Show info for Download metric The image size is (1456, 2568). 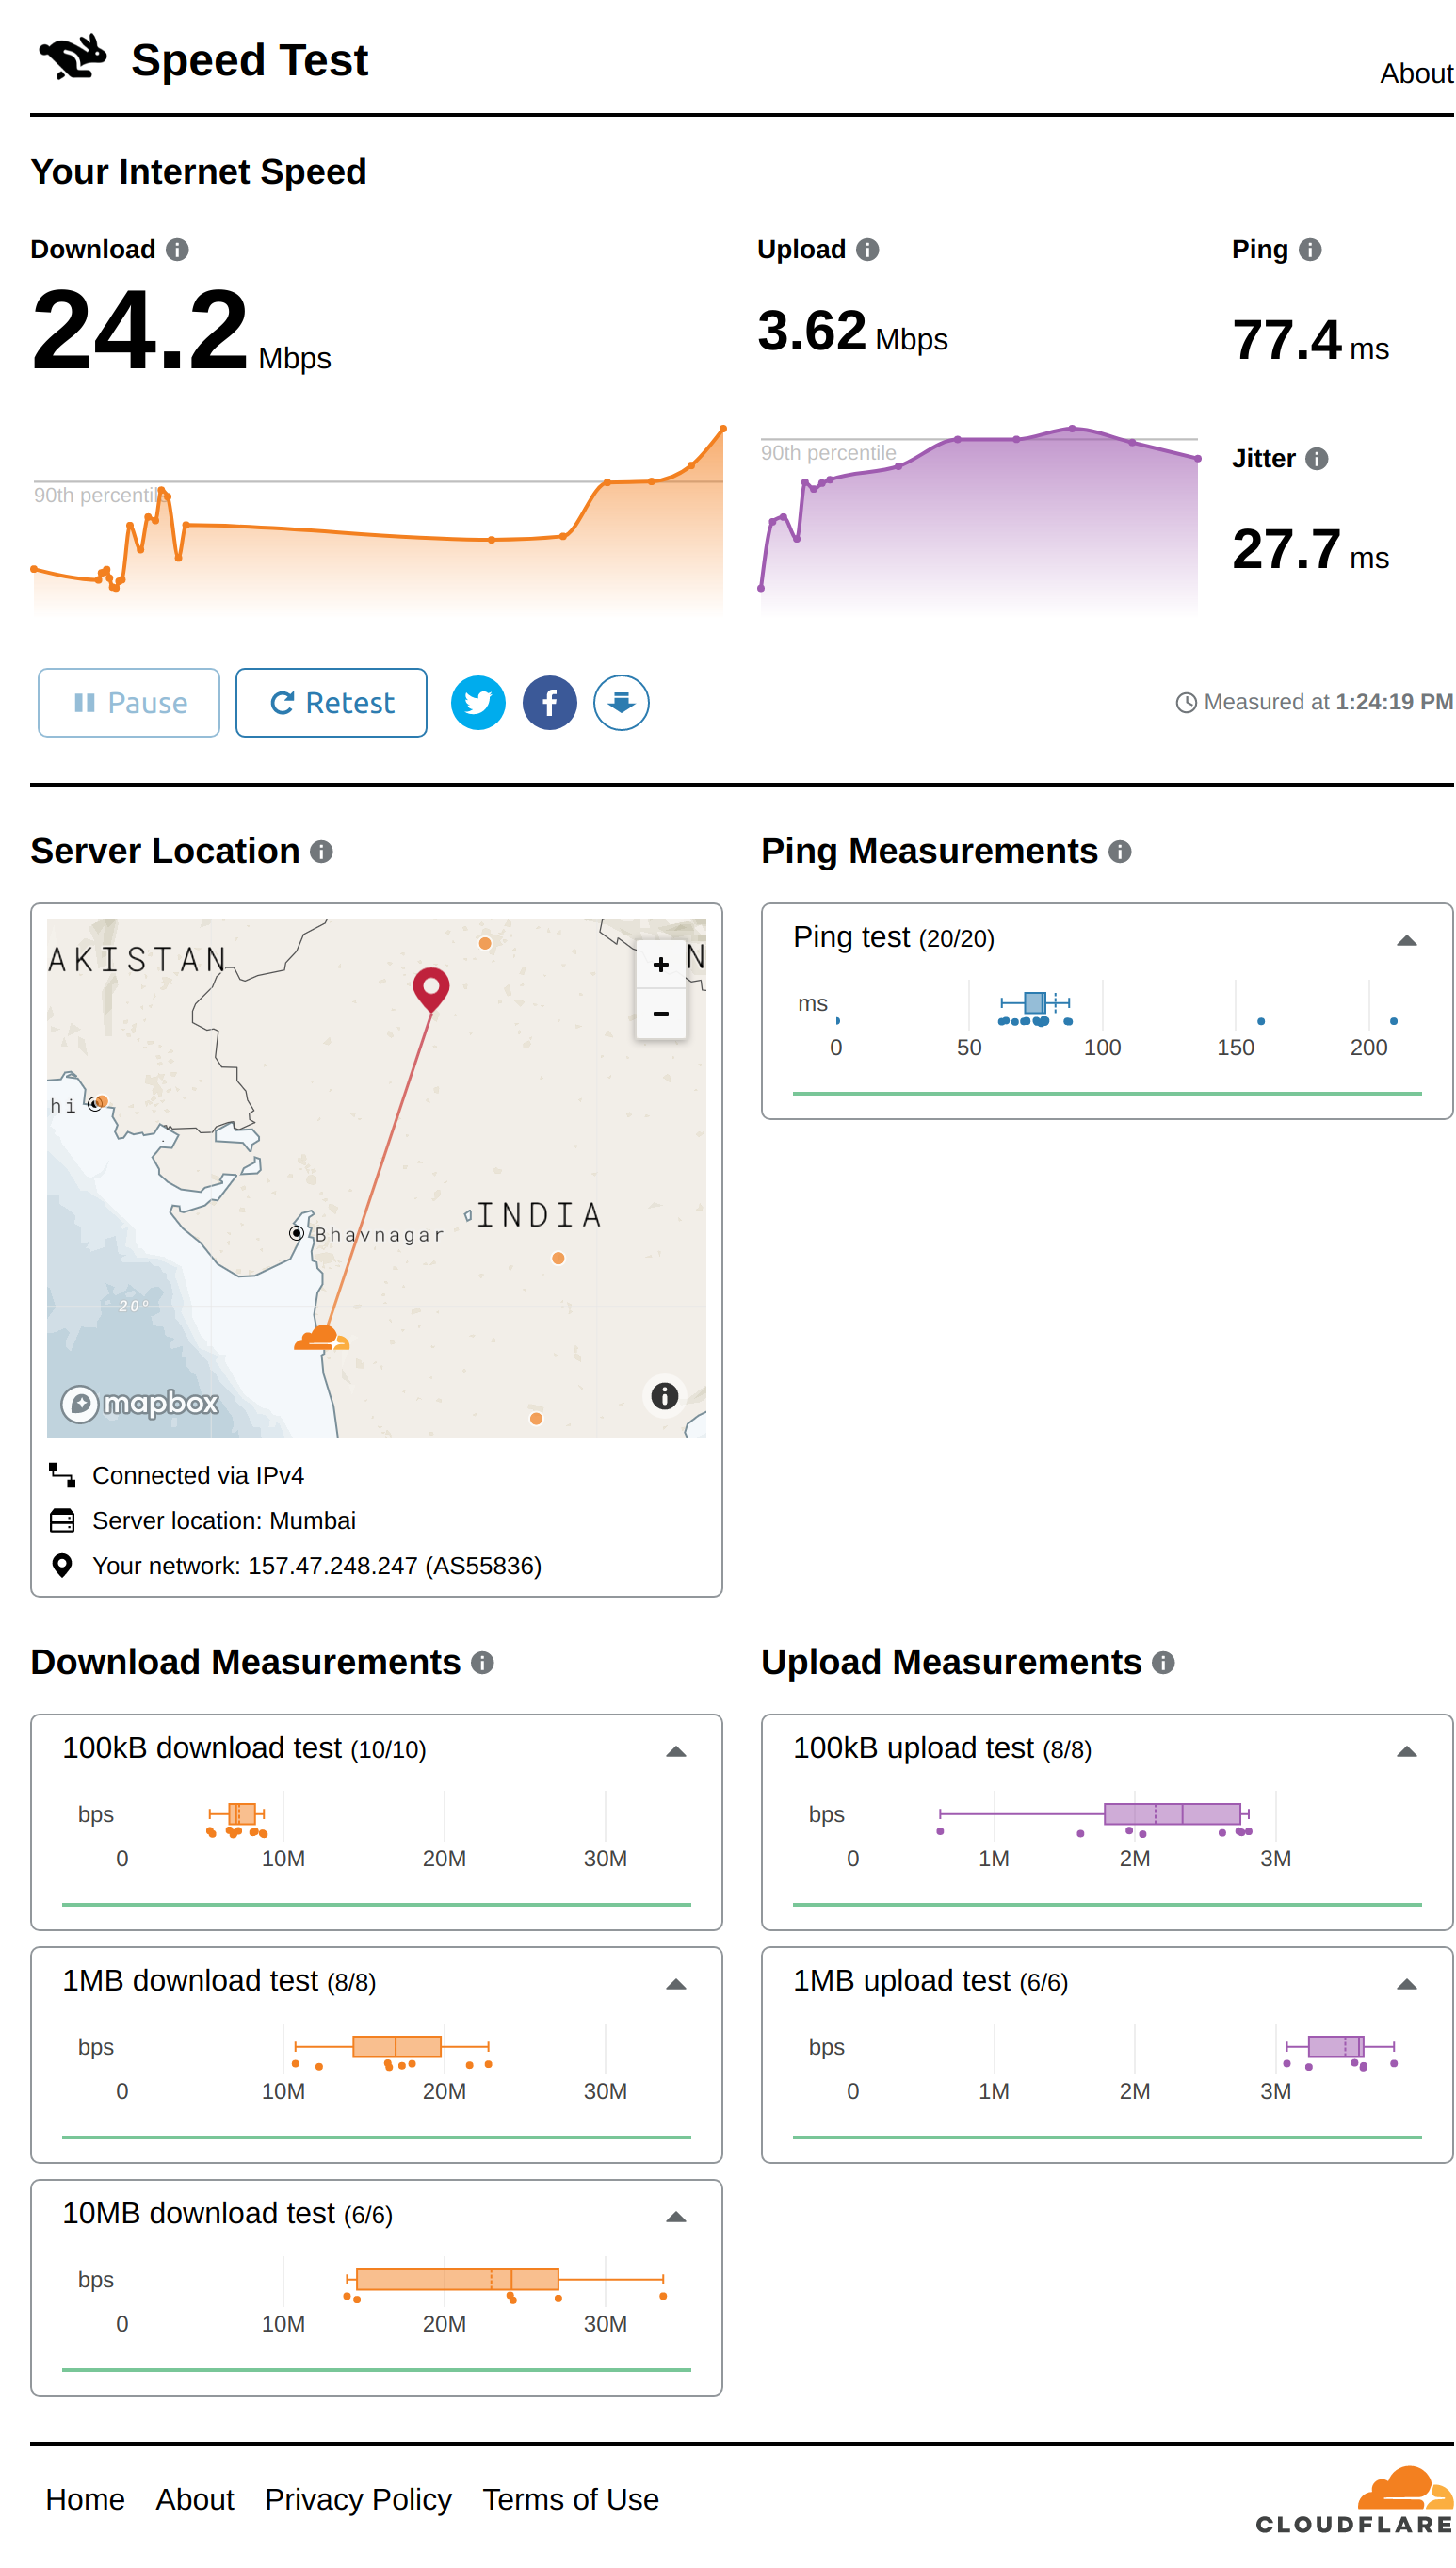point(177,249)
